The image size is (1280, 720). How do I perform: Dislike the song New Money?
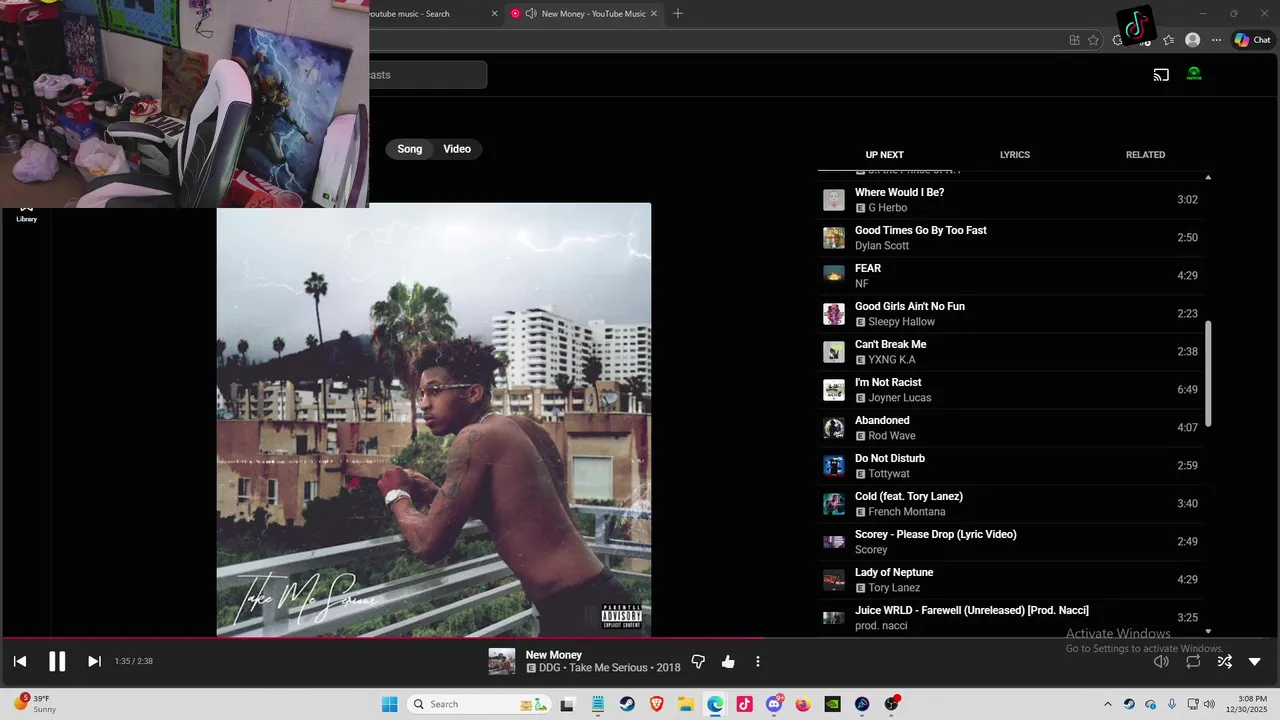click(698, 661)
